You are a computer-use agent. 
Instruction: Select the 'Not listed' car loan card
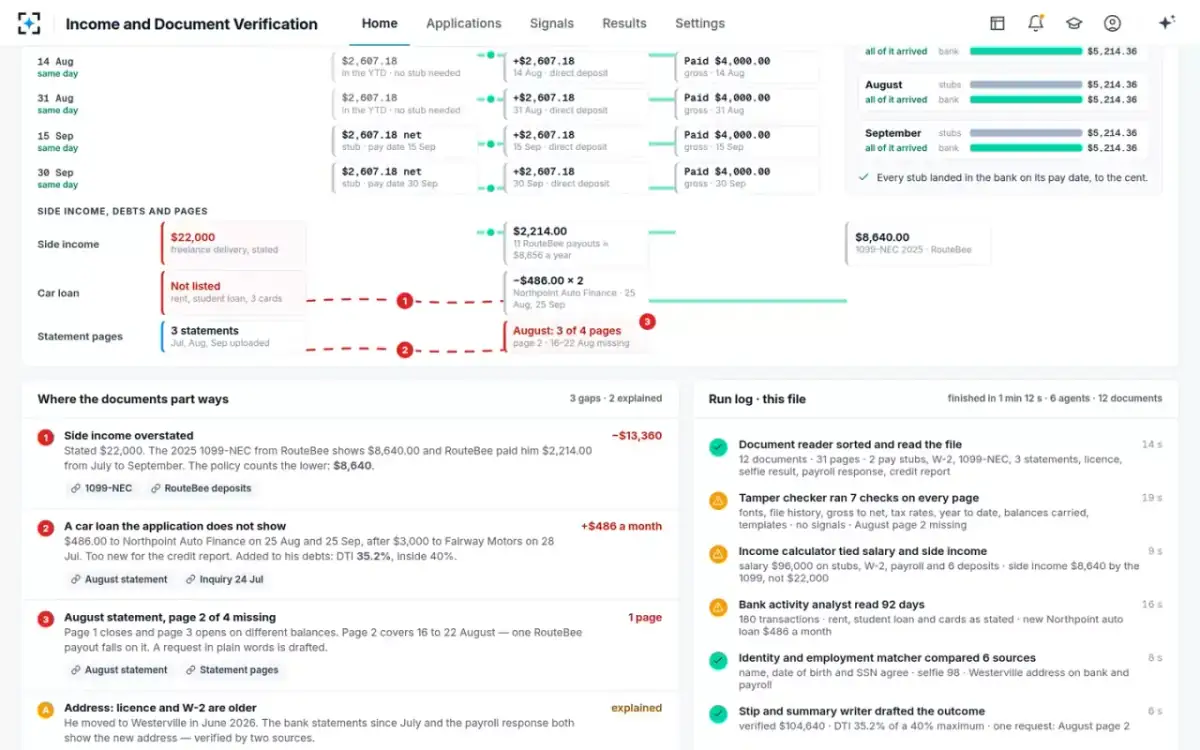234,292
